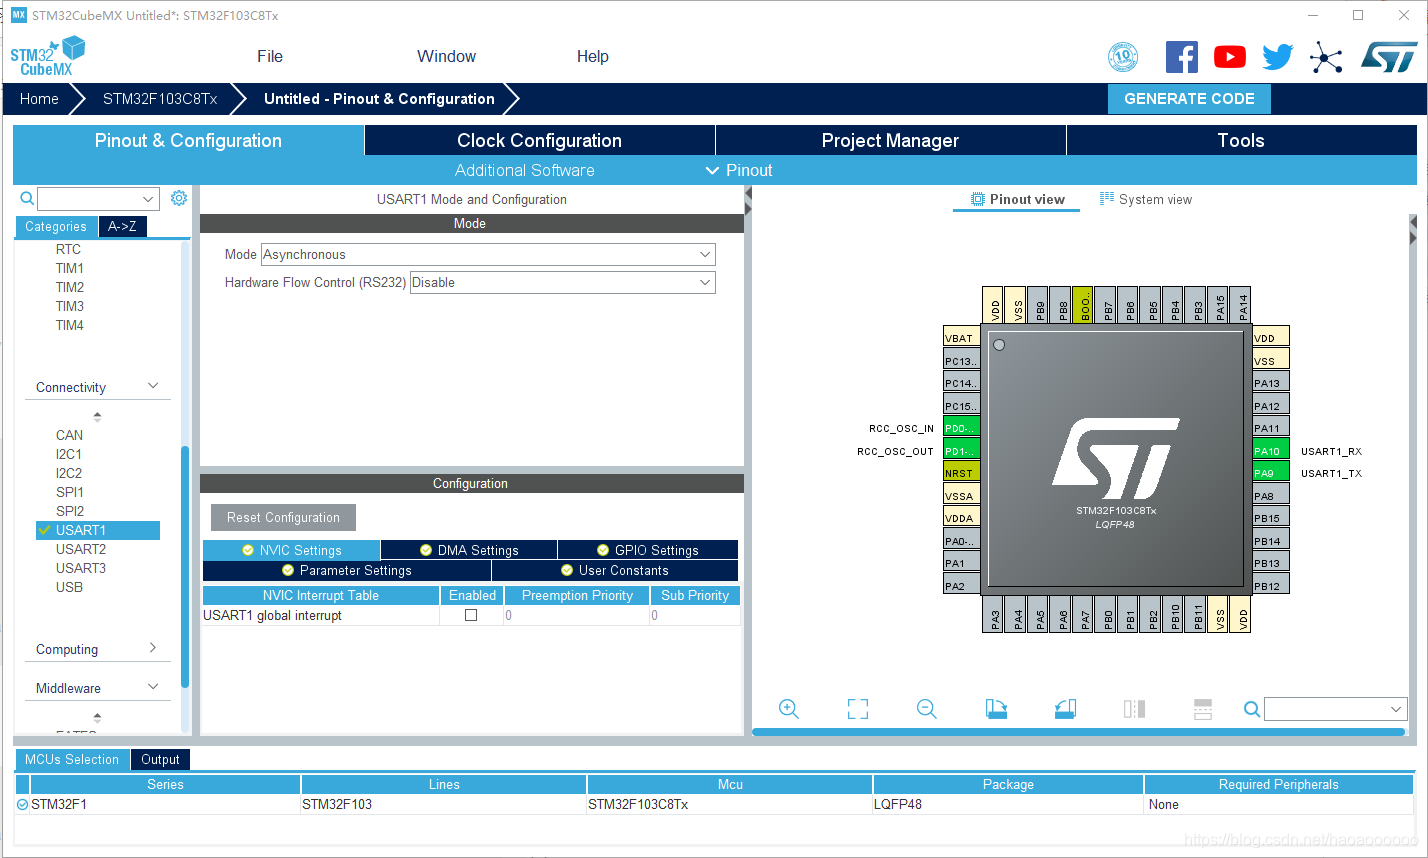Viewport: 1428px width, 858px height.
Task: Enable USART1 global interrupt checkbox
Action: click(x=471, y=615)
